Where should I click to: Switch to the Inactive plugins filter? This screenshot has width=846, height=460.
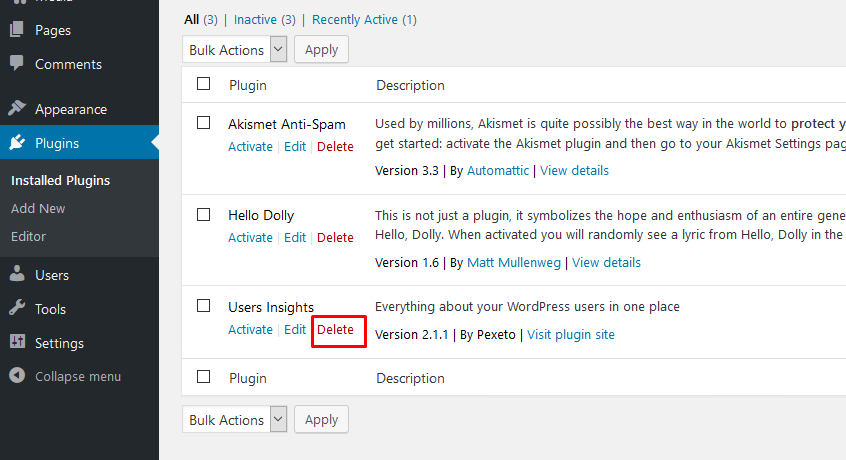[255, 19]
